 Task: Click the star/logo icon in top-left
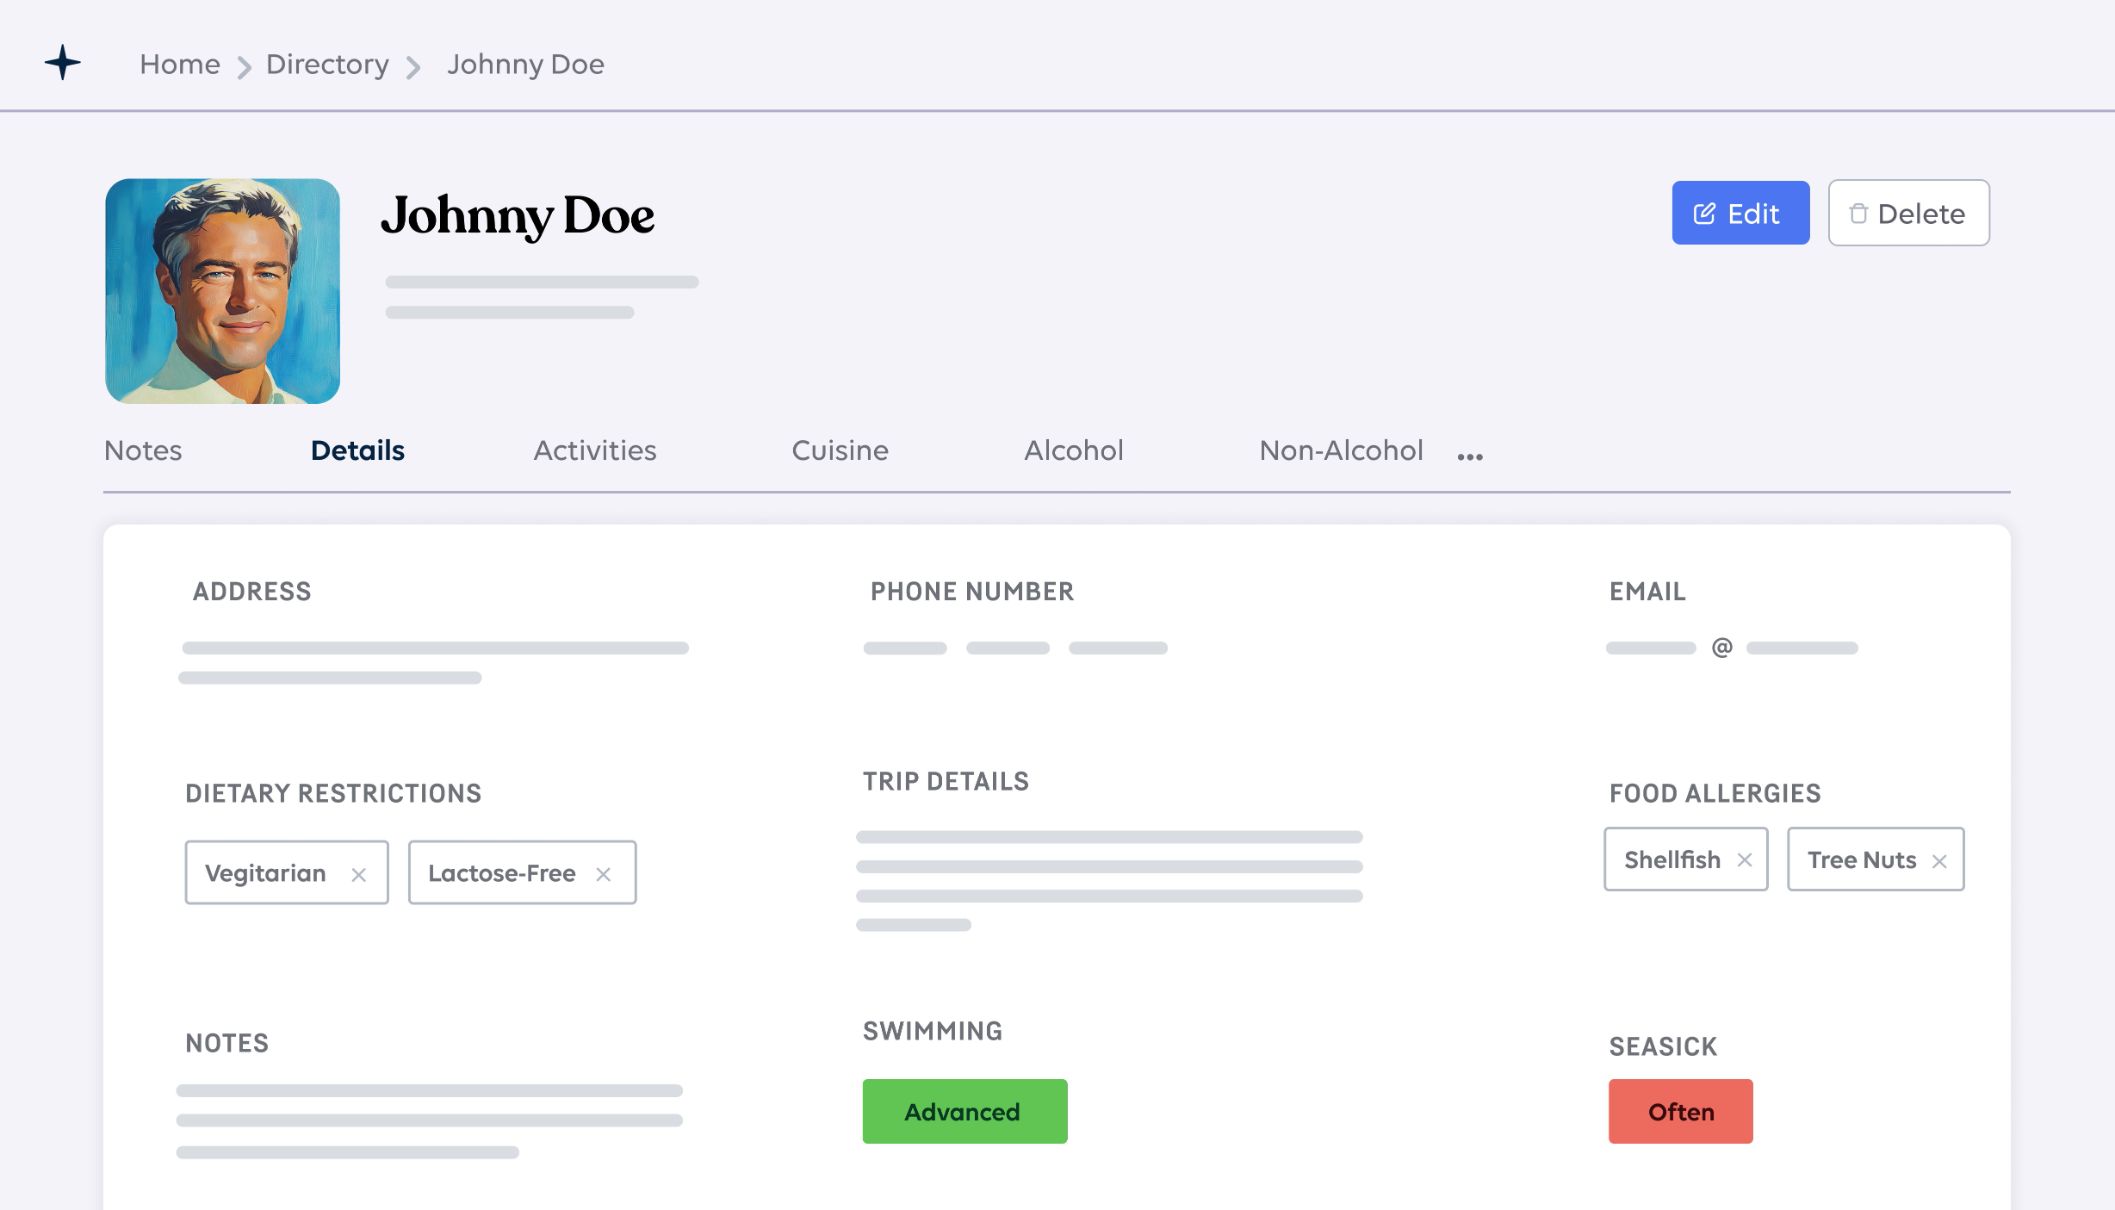[61, 62]
